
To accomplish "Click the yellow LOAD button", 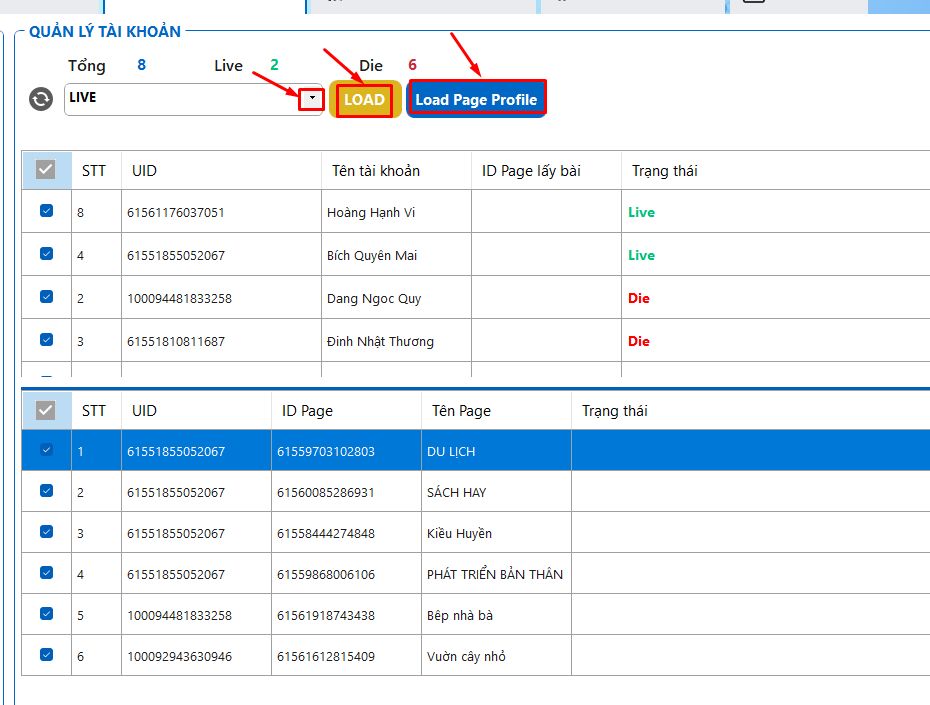I will 365,100.
